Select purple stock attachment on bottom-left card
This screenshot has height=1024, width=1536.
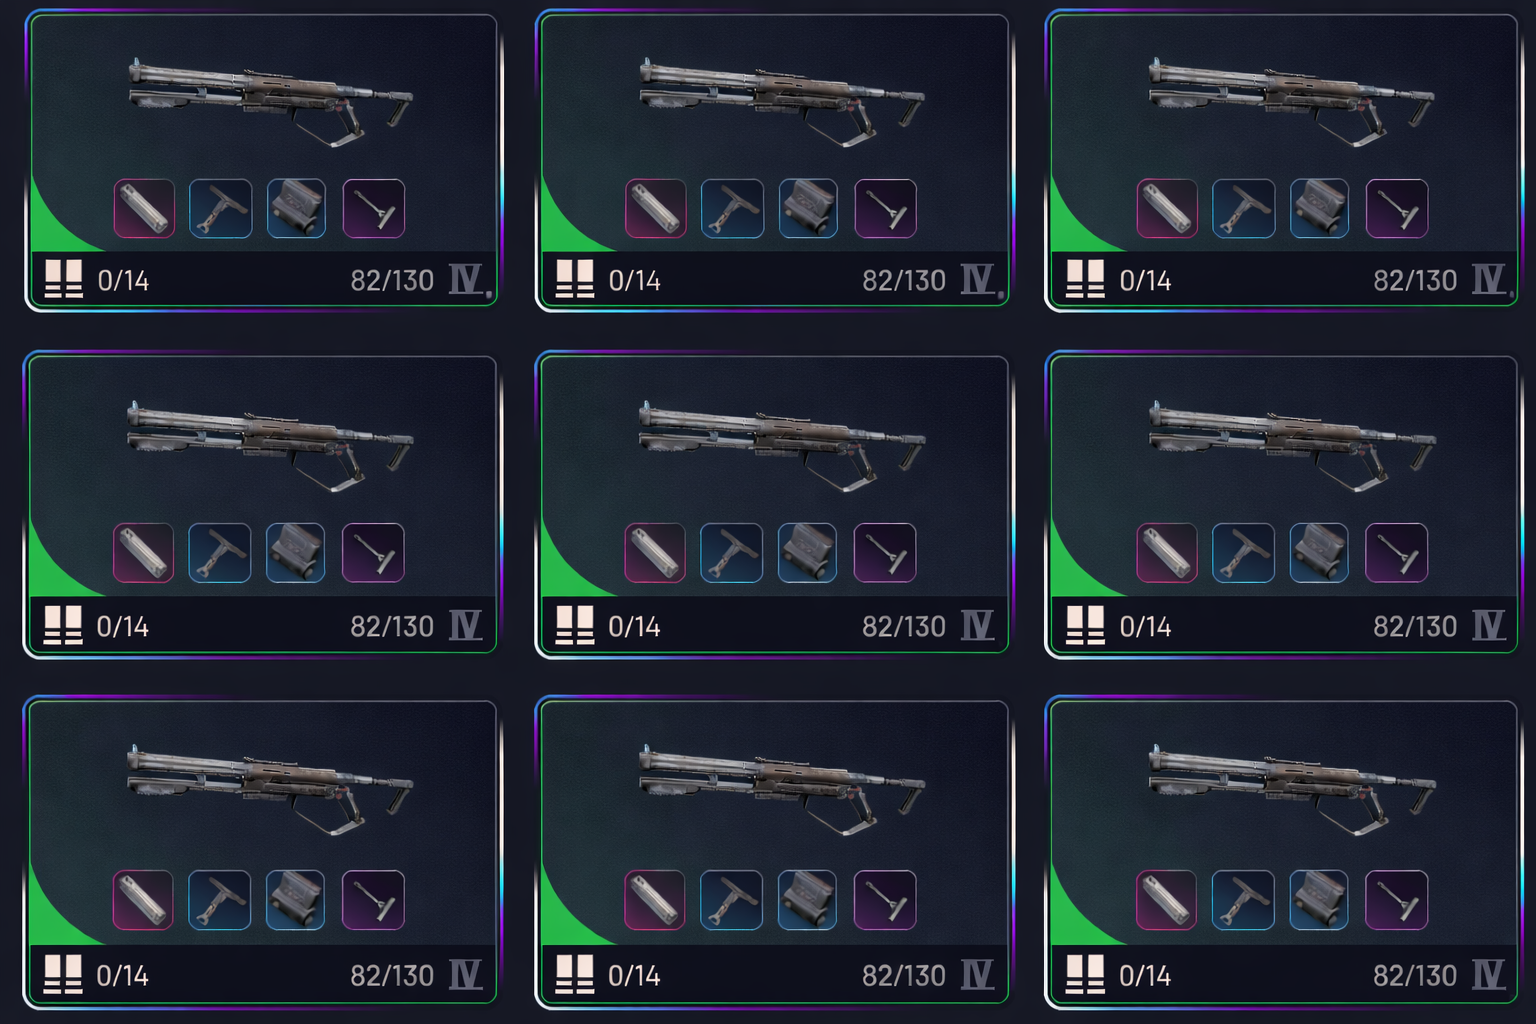(373, 900)
